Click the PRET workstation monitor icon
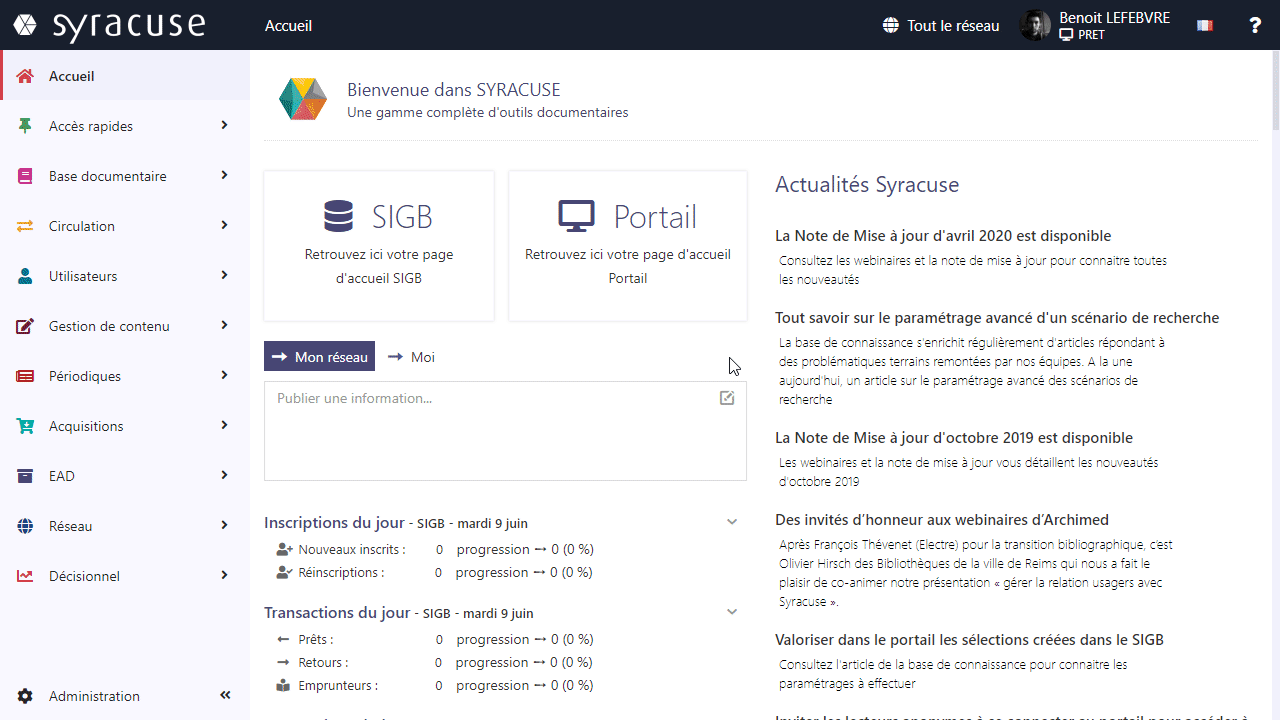 pos(1066,35)
